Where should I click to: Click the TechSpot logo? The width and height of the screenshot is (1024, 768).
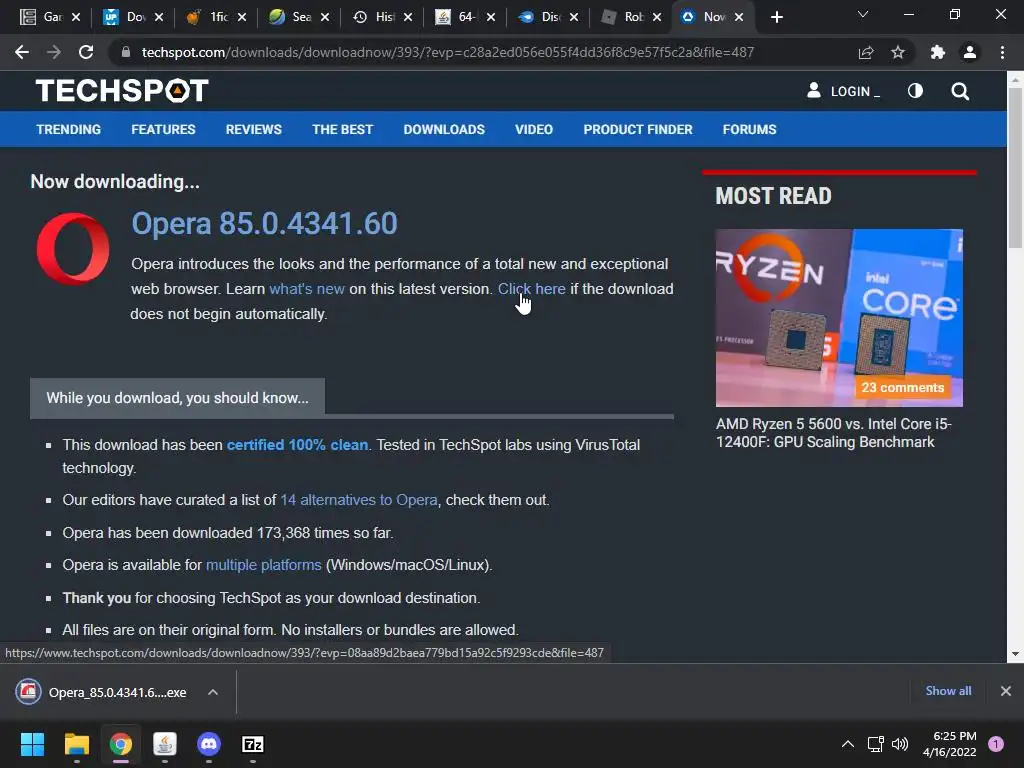click(122, 91)
